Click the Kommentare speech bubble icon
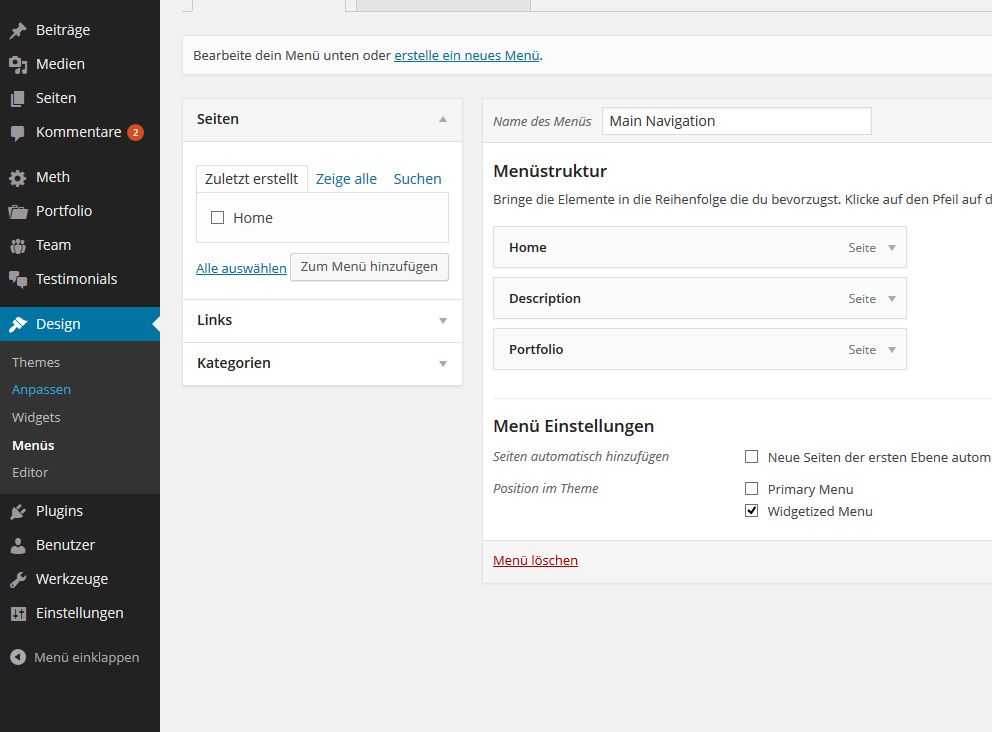This screenshot has width=992, height=732. 18,133
